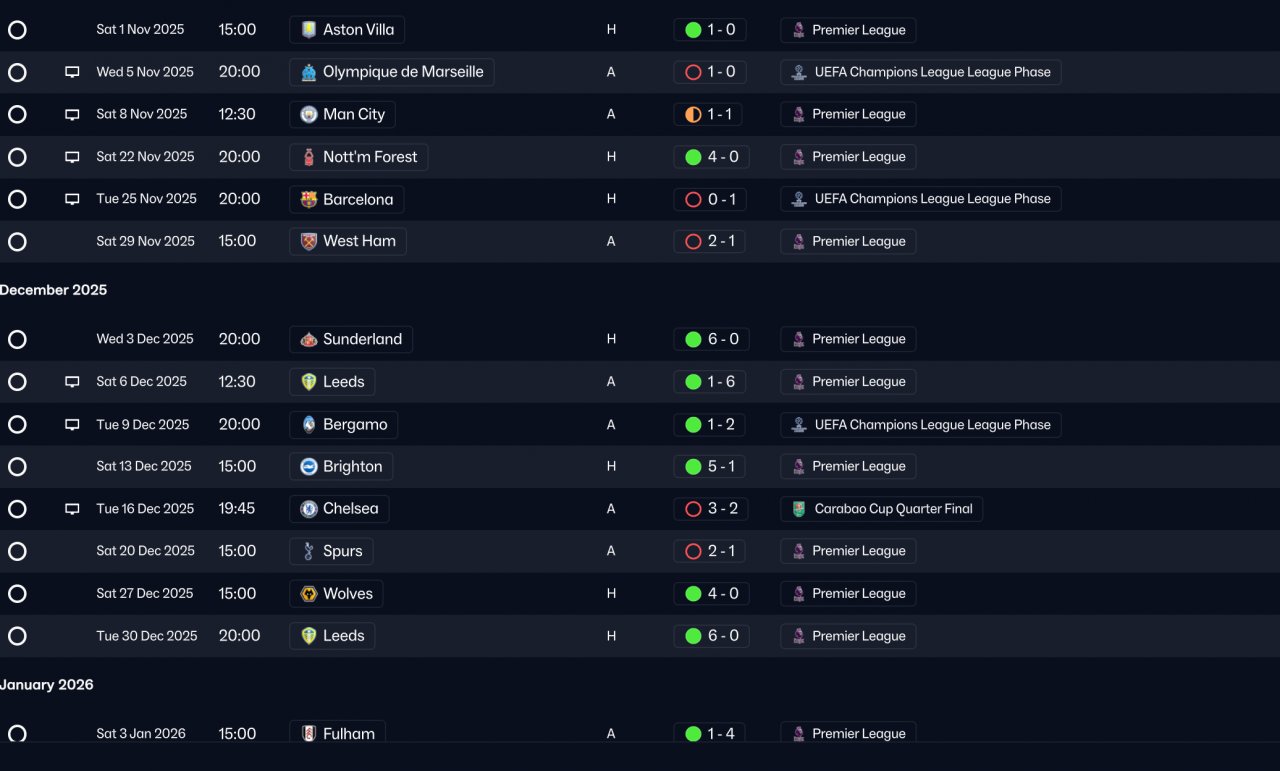
Task: Open the West Ham opponent button
Action: 348,241
